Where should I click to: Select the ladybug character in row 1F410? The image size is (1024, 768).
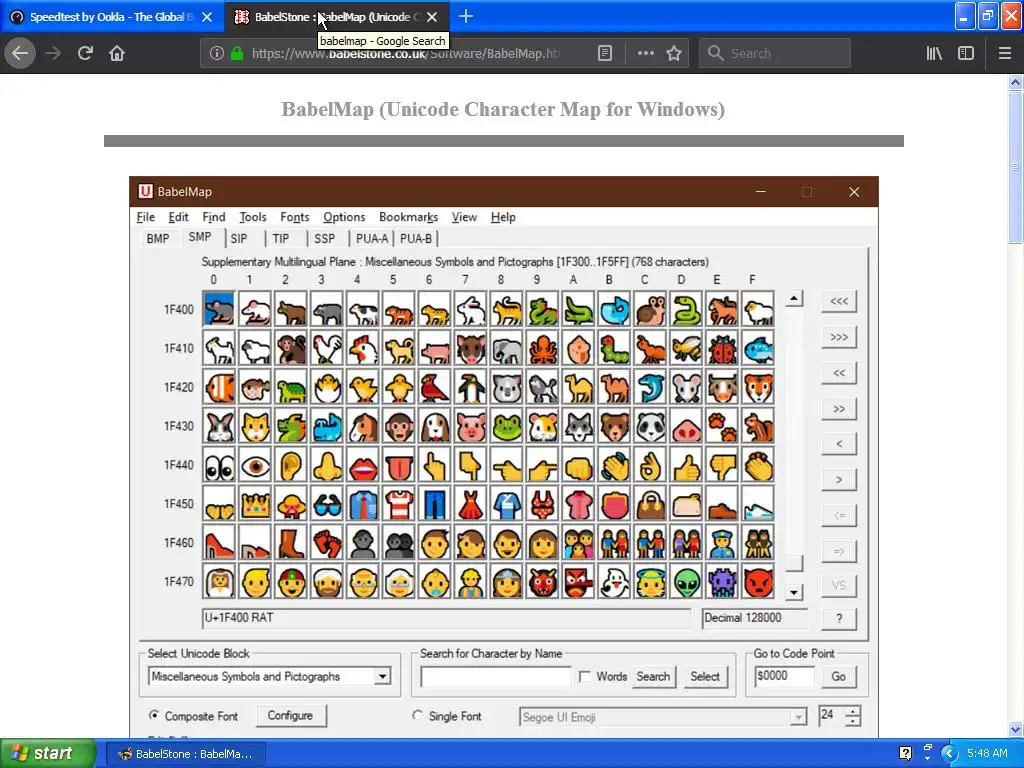click(x=722, y=348)
